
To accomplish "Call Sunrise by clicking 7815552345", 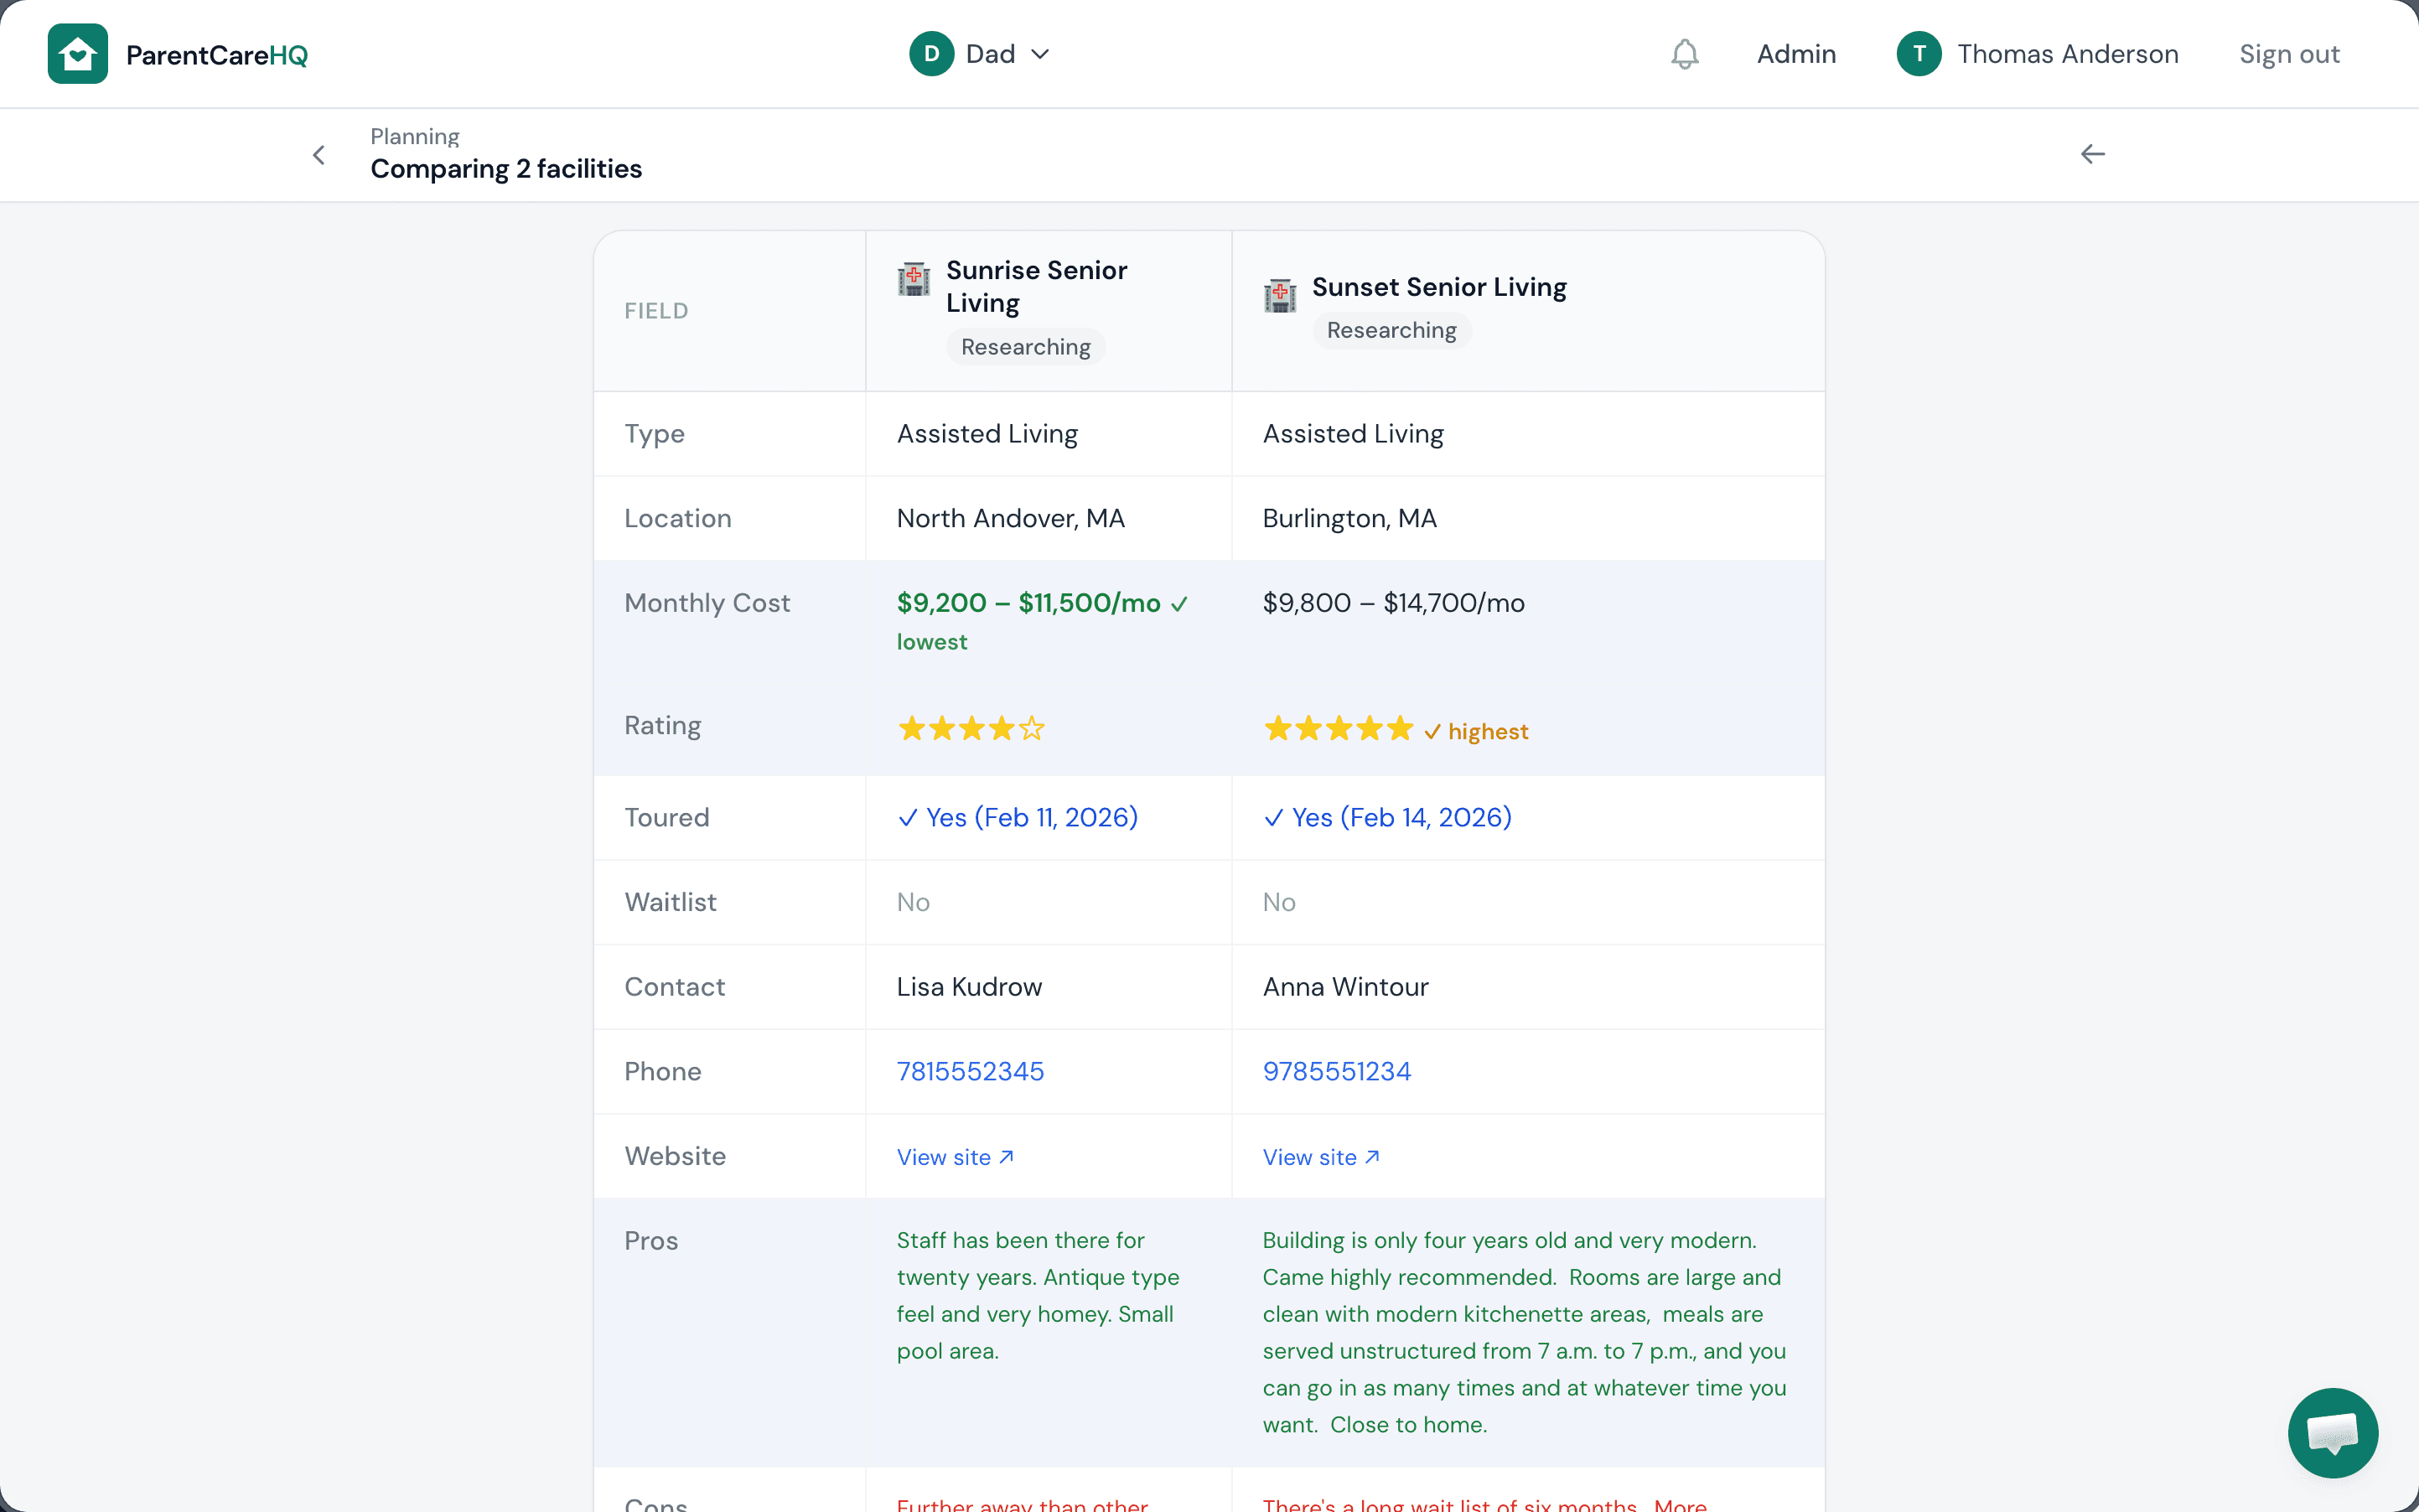I will [969, 1070].
